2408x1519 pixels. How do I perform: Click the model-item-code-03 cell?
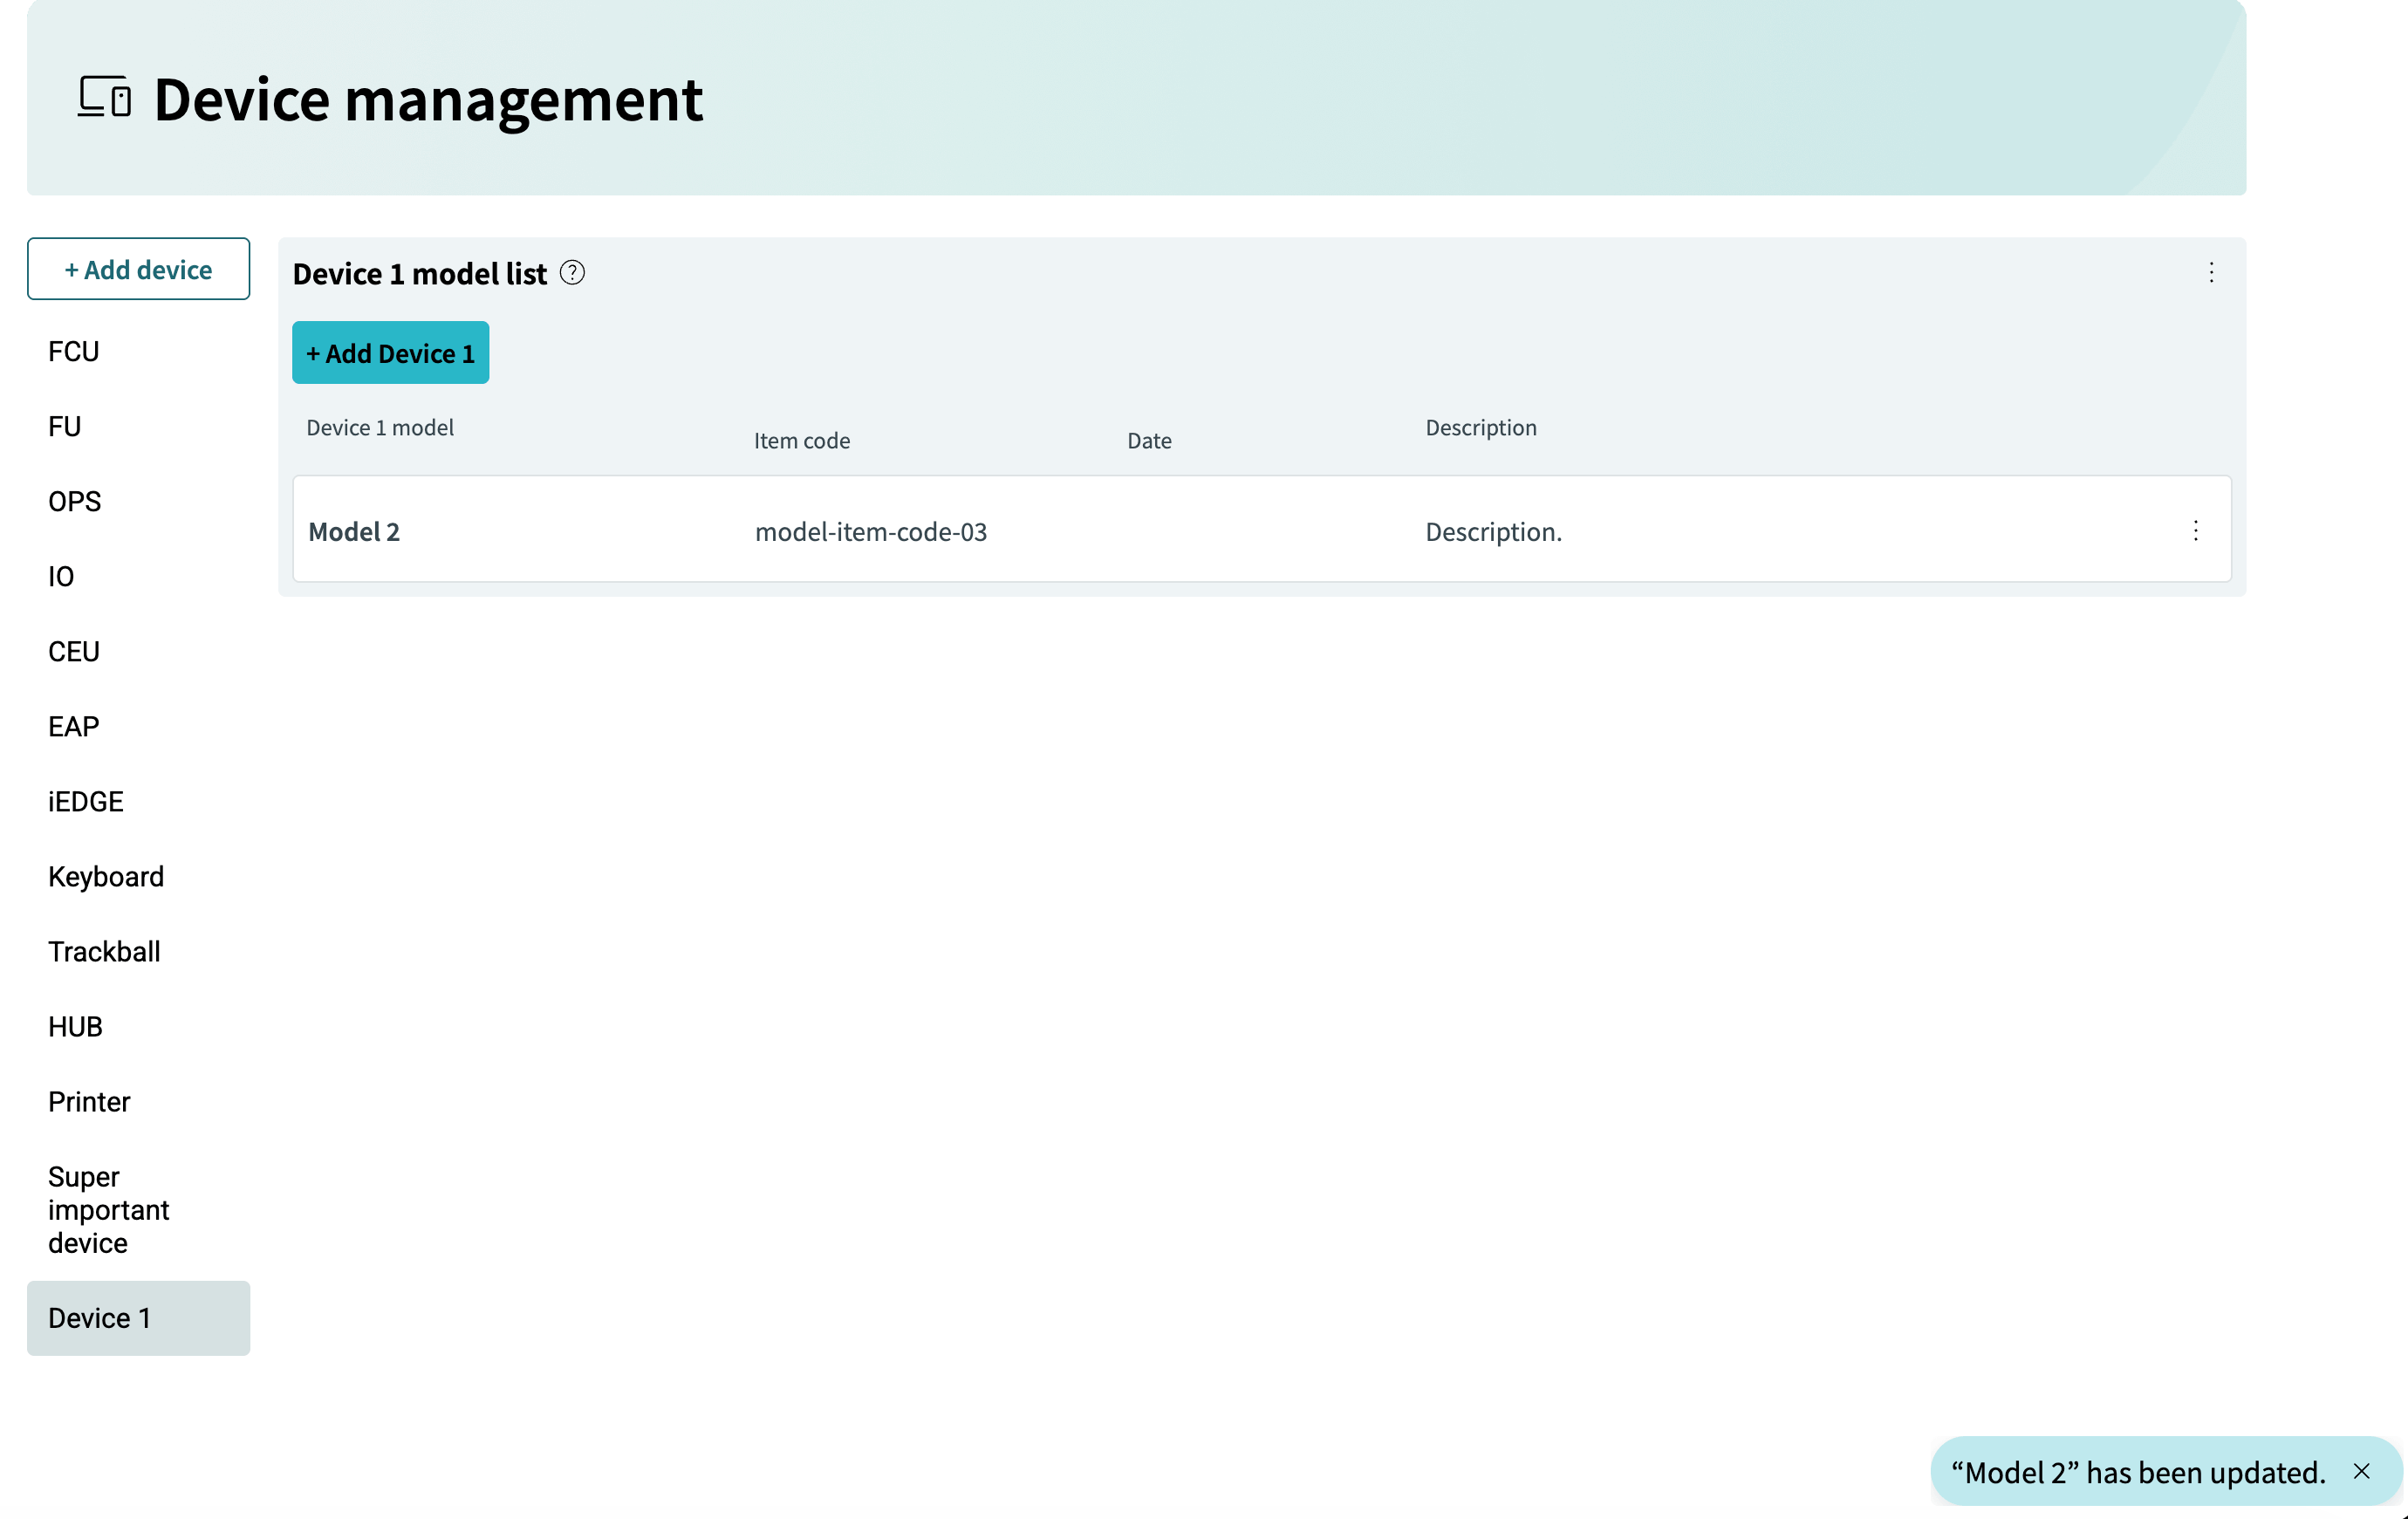[x=870, y=531]
